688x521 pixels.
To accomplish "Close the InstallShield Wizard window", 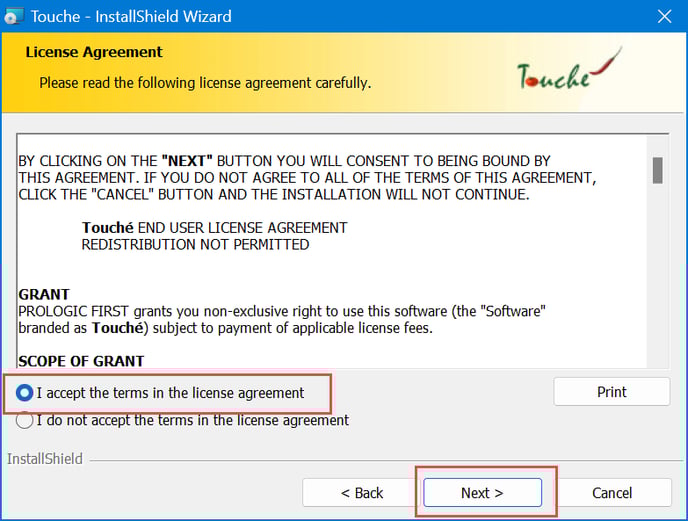I will pos(664,16).
